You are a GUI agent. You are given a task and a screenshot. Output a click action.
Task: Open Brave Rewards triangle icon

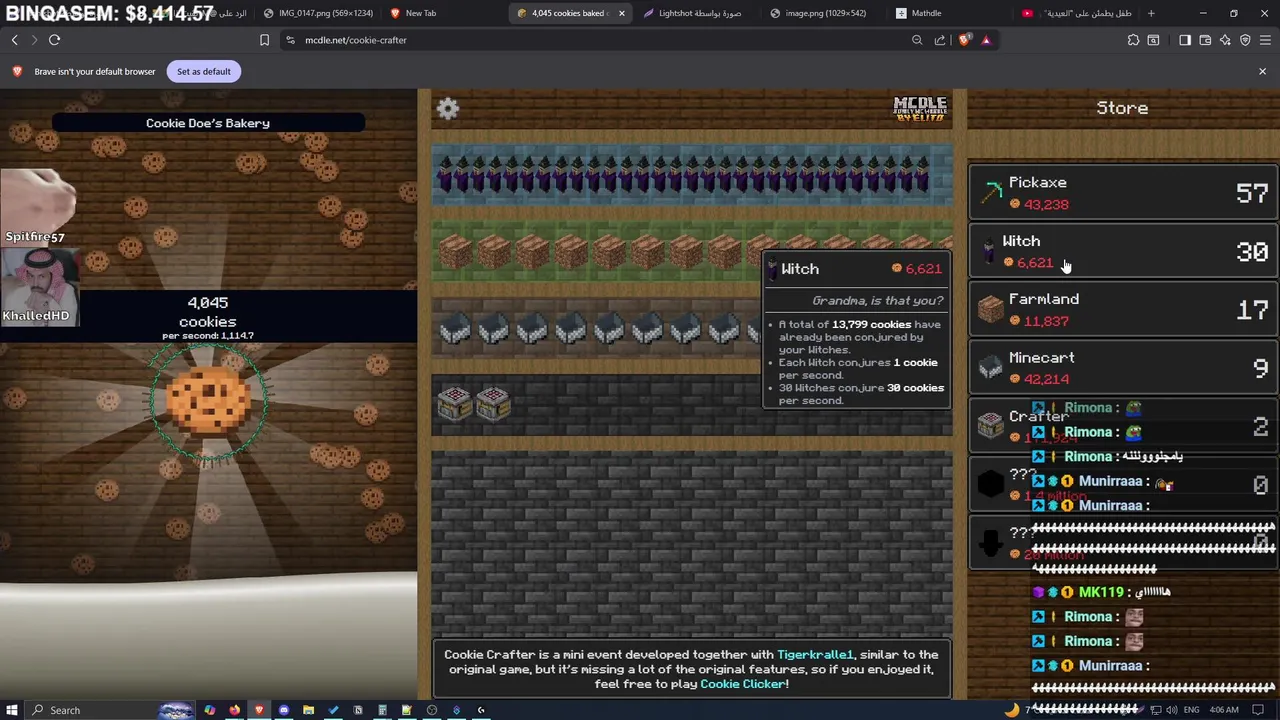pyautogui.click(x=986, y=40)
